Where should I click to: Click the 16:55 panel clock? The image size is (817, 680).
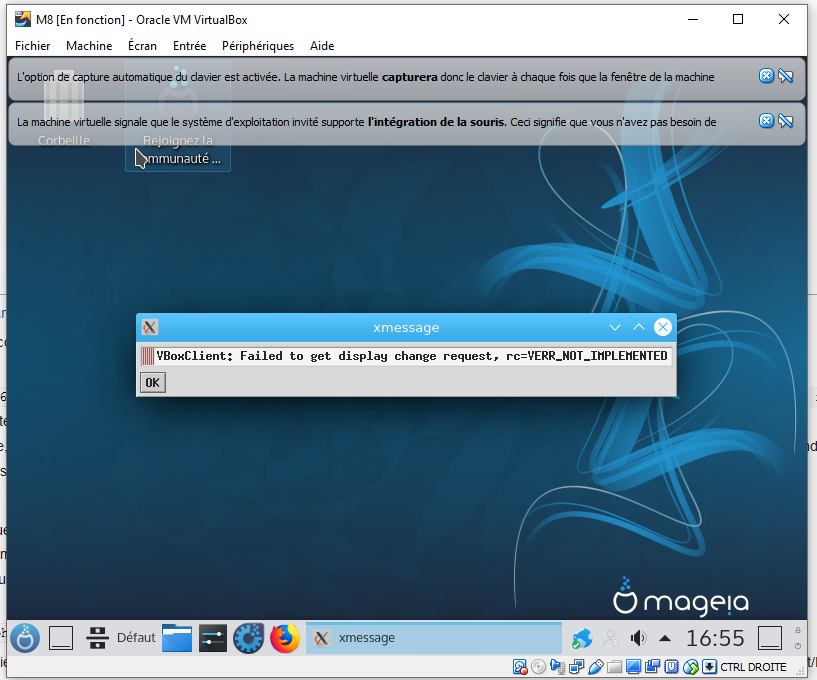(715, 638)
